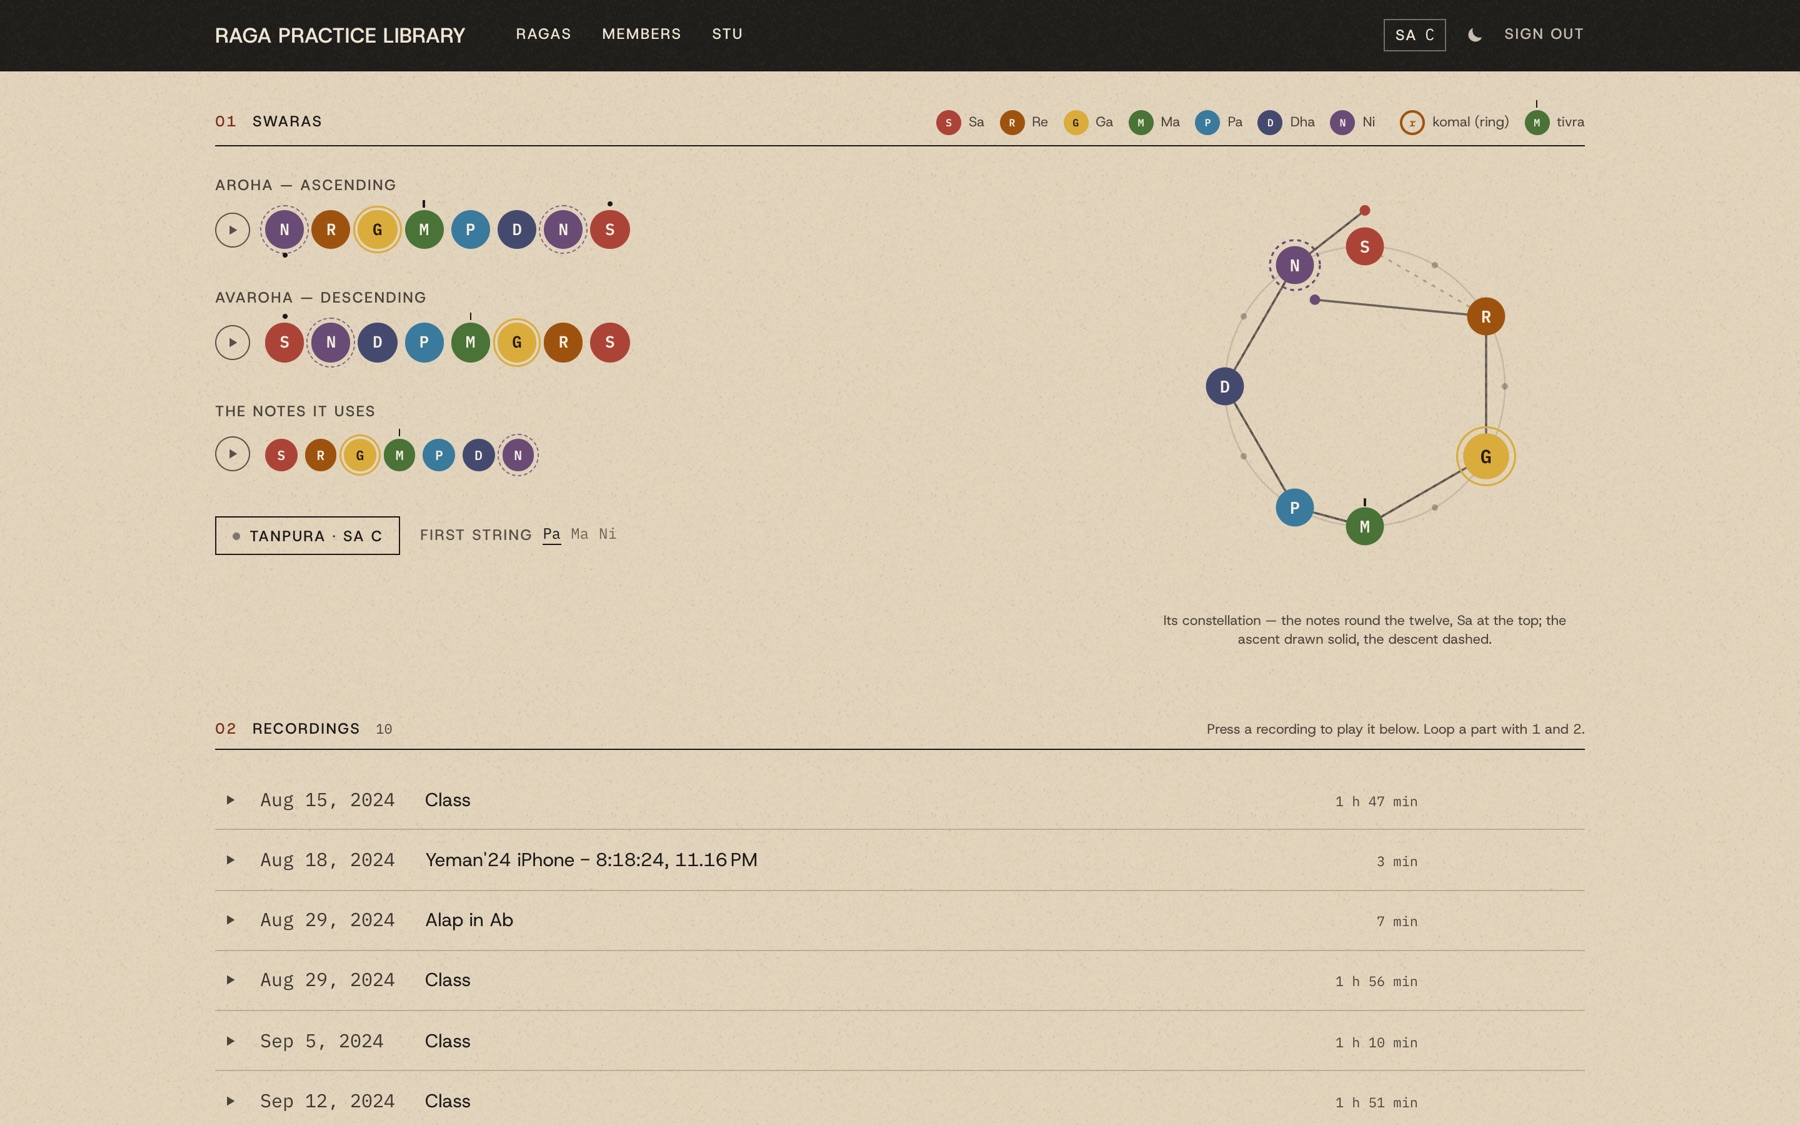This screenshot has width=1800, height=1125.
Task: Select Pa as first string
Action: pos(551,534)
